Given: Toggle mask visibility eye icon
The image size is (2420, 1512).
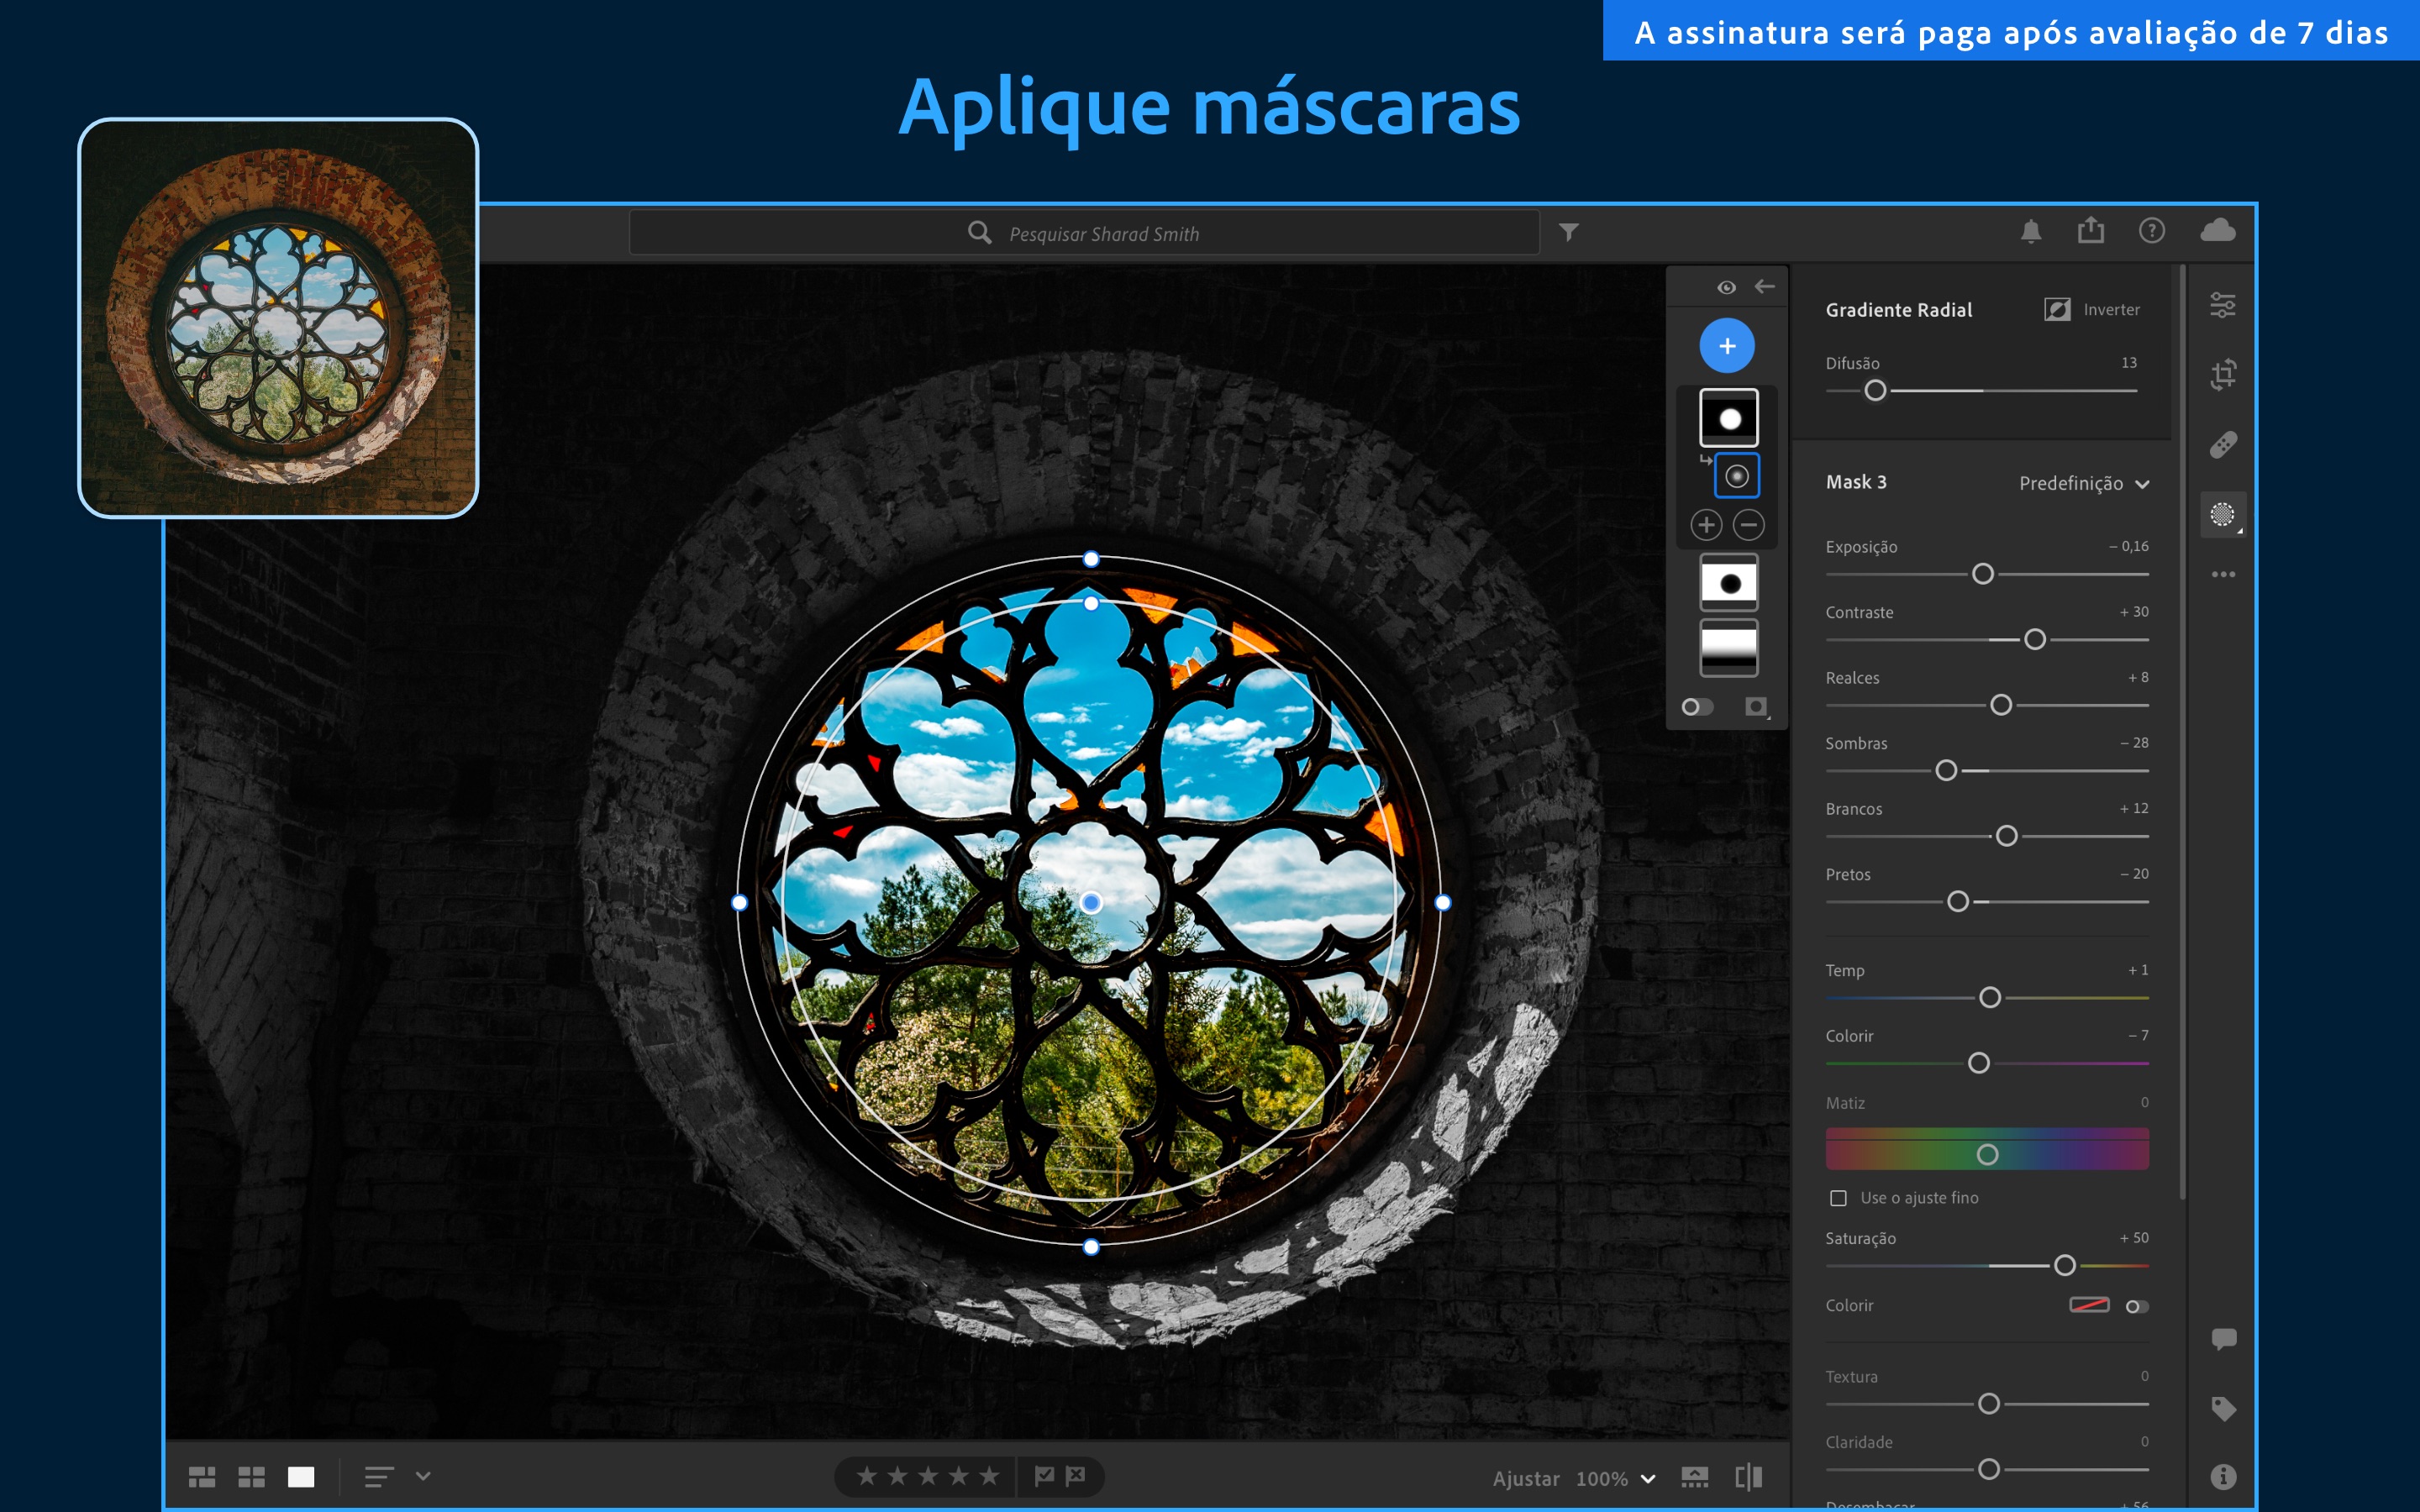Looking at the screenshot, I should pos(1726,288).
